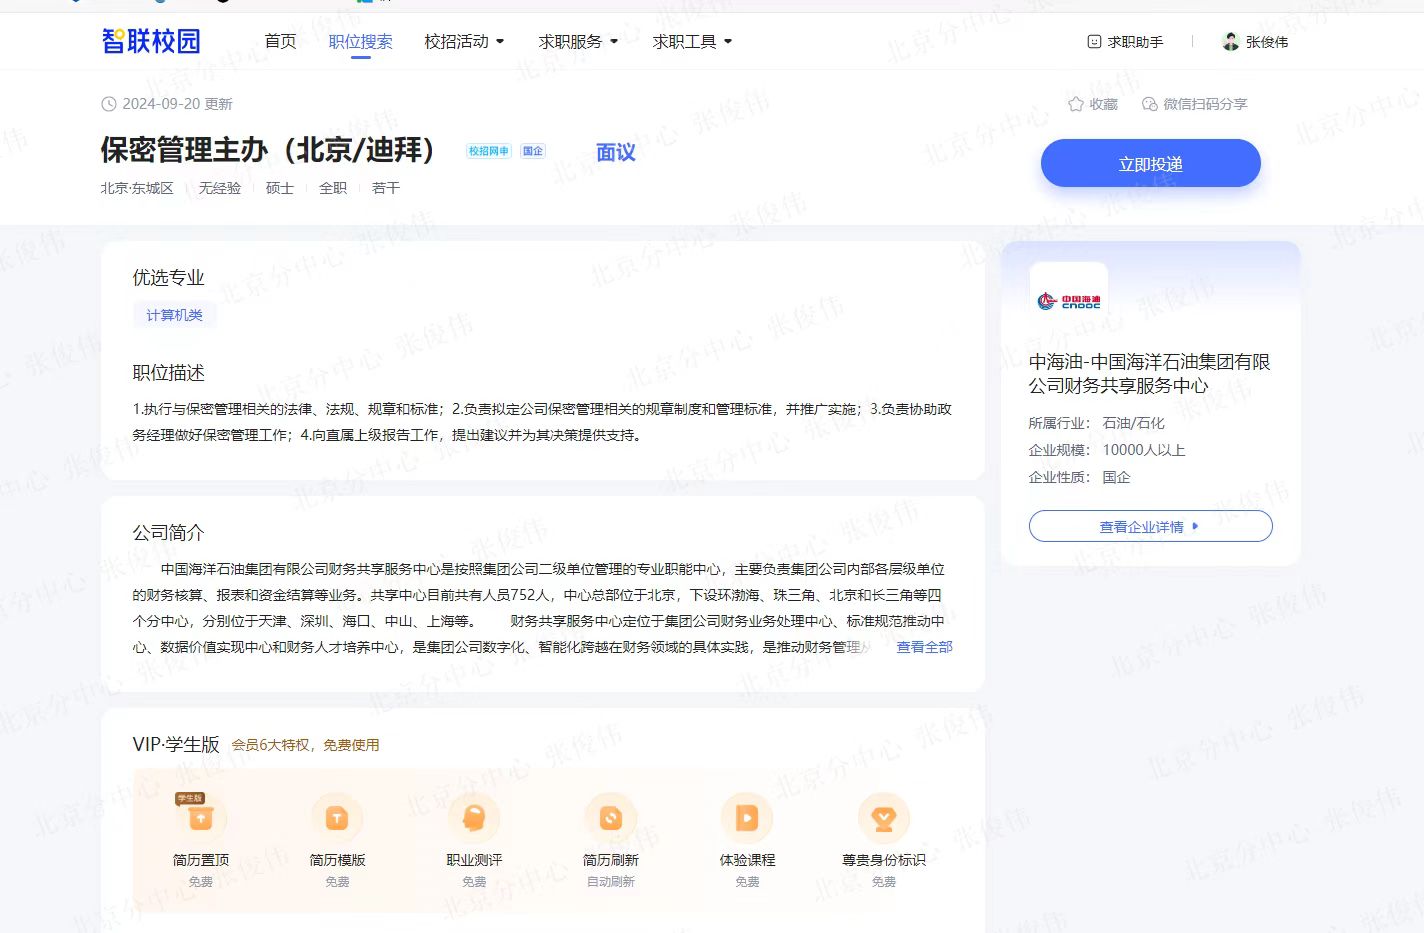
Task: Expand the 求职服务 dropdown menu
Action: click(578, 42)
